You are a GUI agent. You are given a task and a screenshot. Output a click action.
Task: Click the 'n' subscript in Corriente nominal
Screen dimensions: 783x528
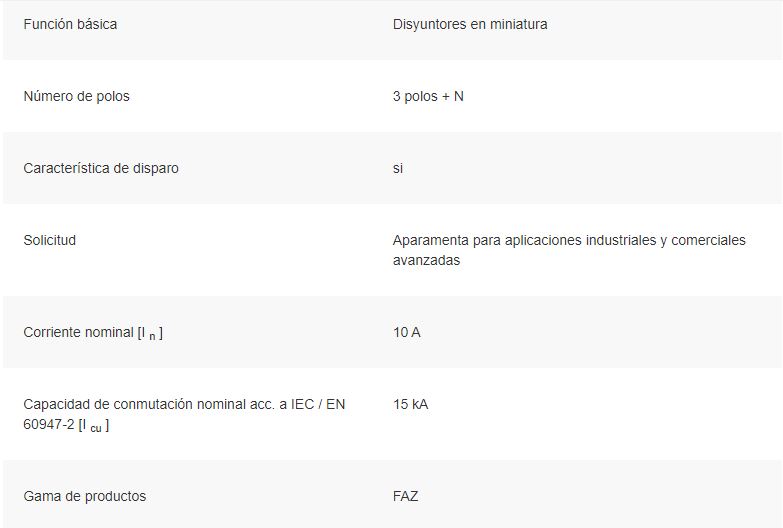point(152,337)
